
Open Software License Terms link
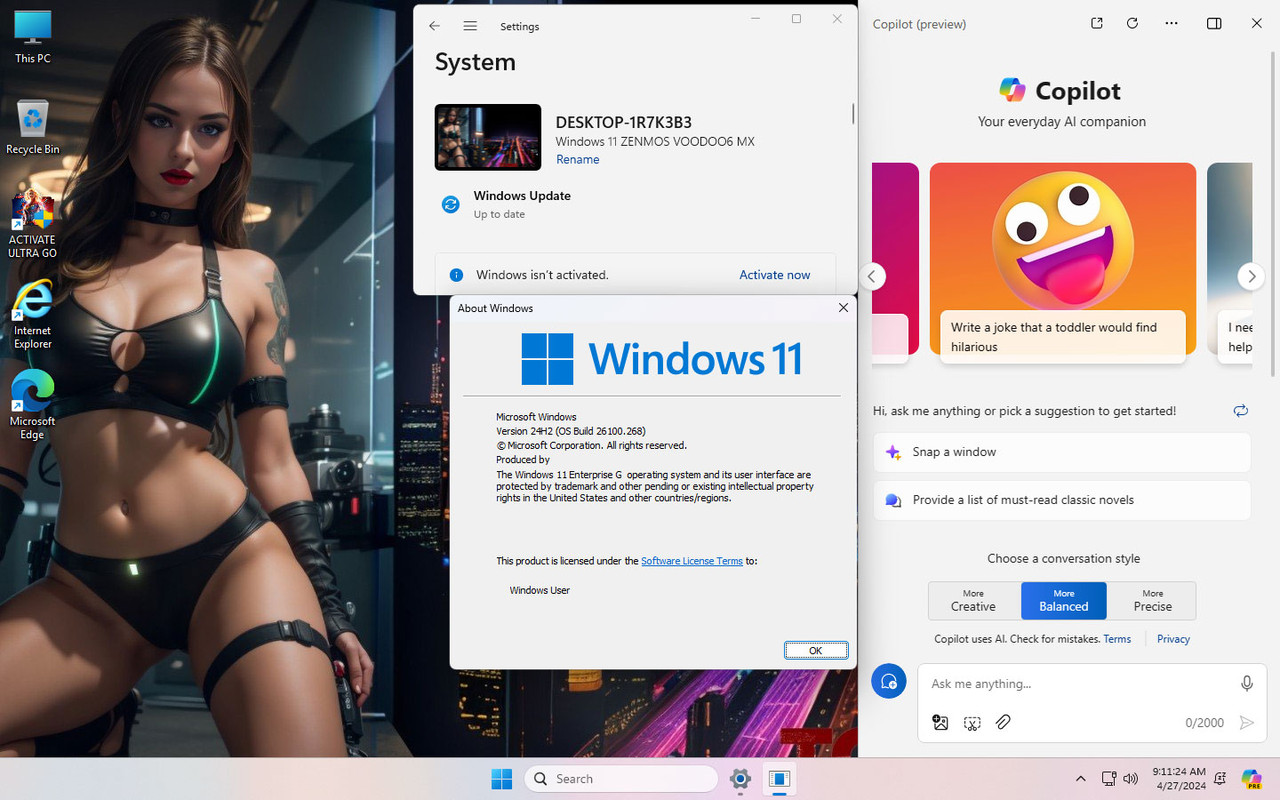tap(691, 561)
